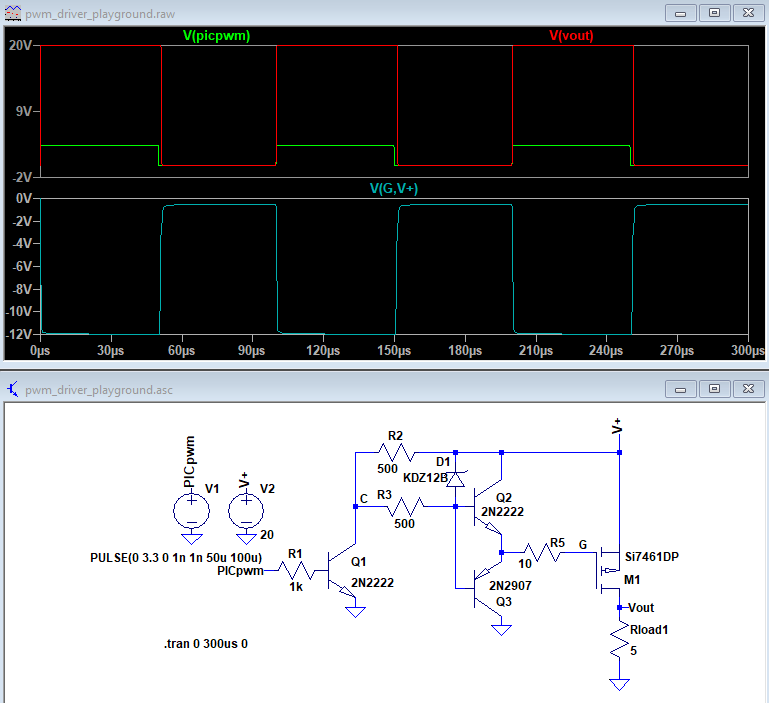Click the -12V axis label in bottom pane
This screenshot has height=703, width=769.
[x=20, y=334]
